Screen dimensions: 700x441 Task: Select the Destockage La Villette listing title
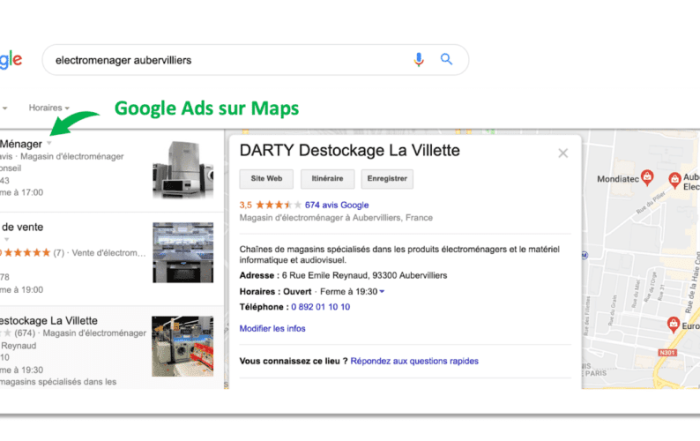48,320
